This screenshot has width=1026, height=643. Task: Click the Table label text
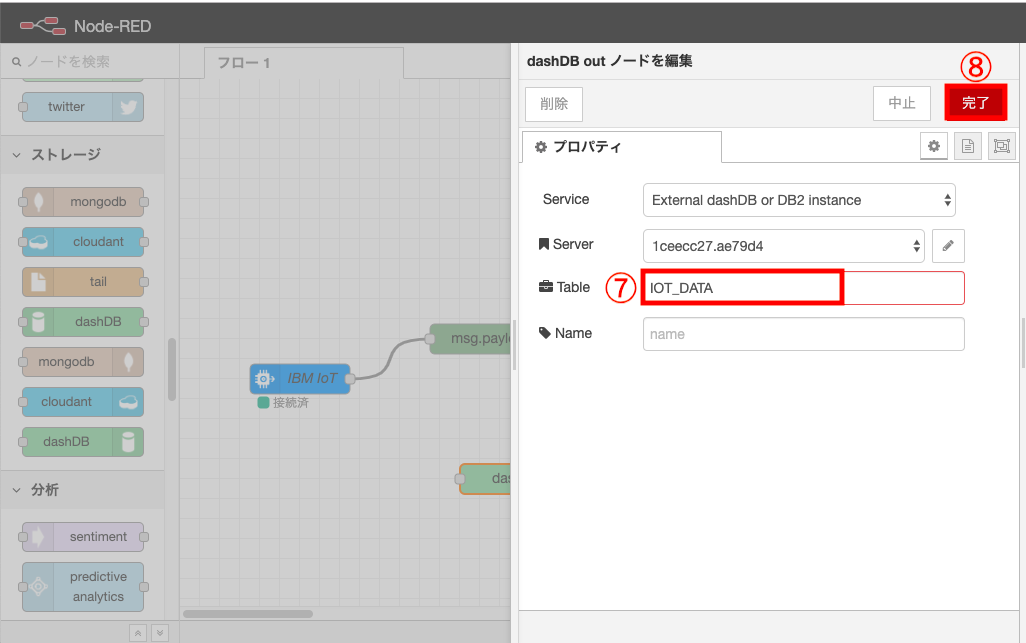[x=573, y=287]
